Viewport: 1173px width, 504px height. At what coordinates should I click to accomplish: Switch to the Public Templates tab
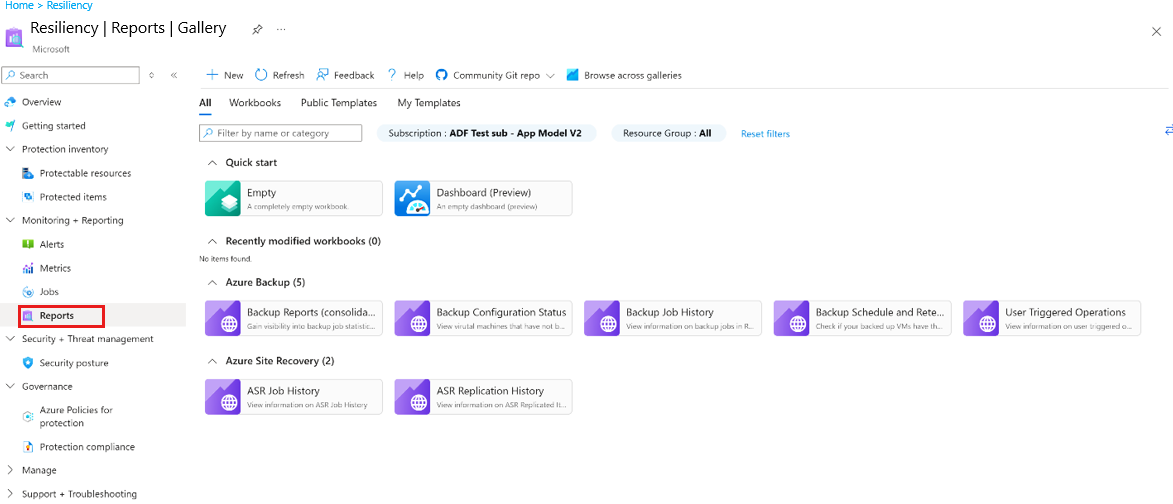[339, 103]
